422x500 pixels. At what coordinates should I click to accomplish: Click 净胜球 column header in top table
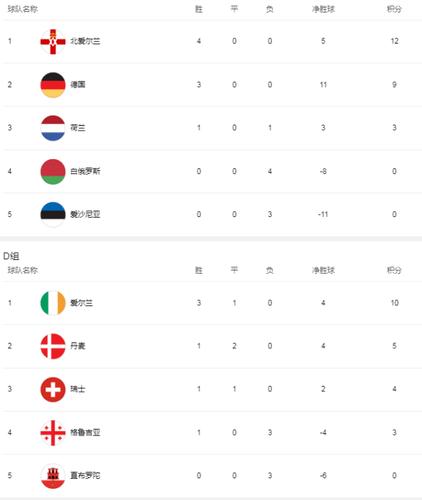point(323,9)
